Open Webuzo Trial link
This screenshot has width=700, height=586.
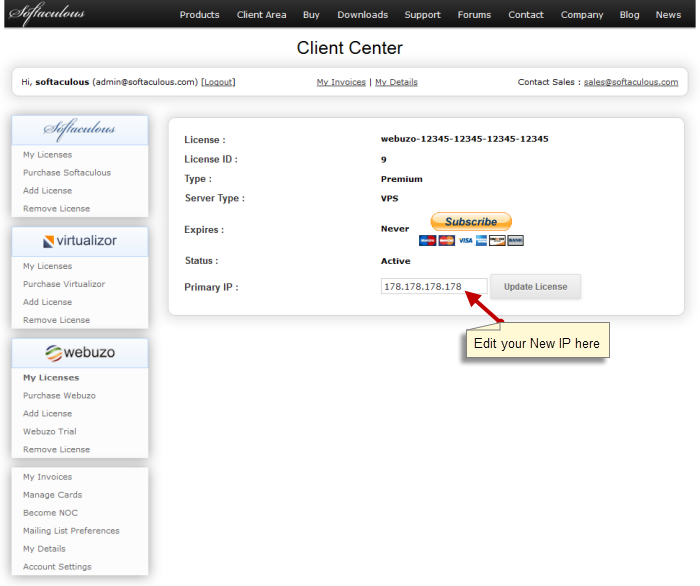point(50,431)
